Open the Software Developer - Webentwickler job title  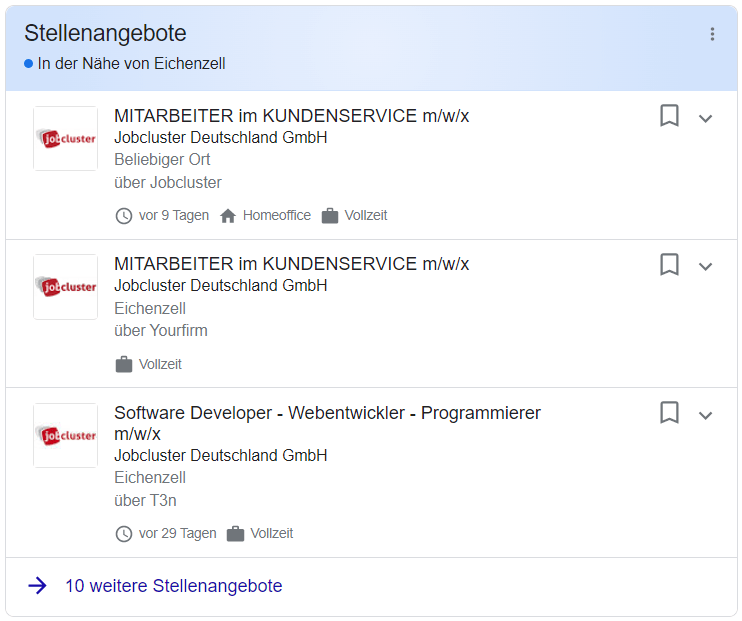327,413
